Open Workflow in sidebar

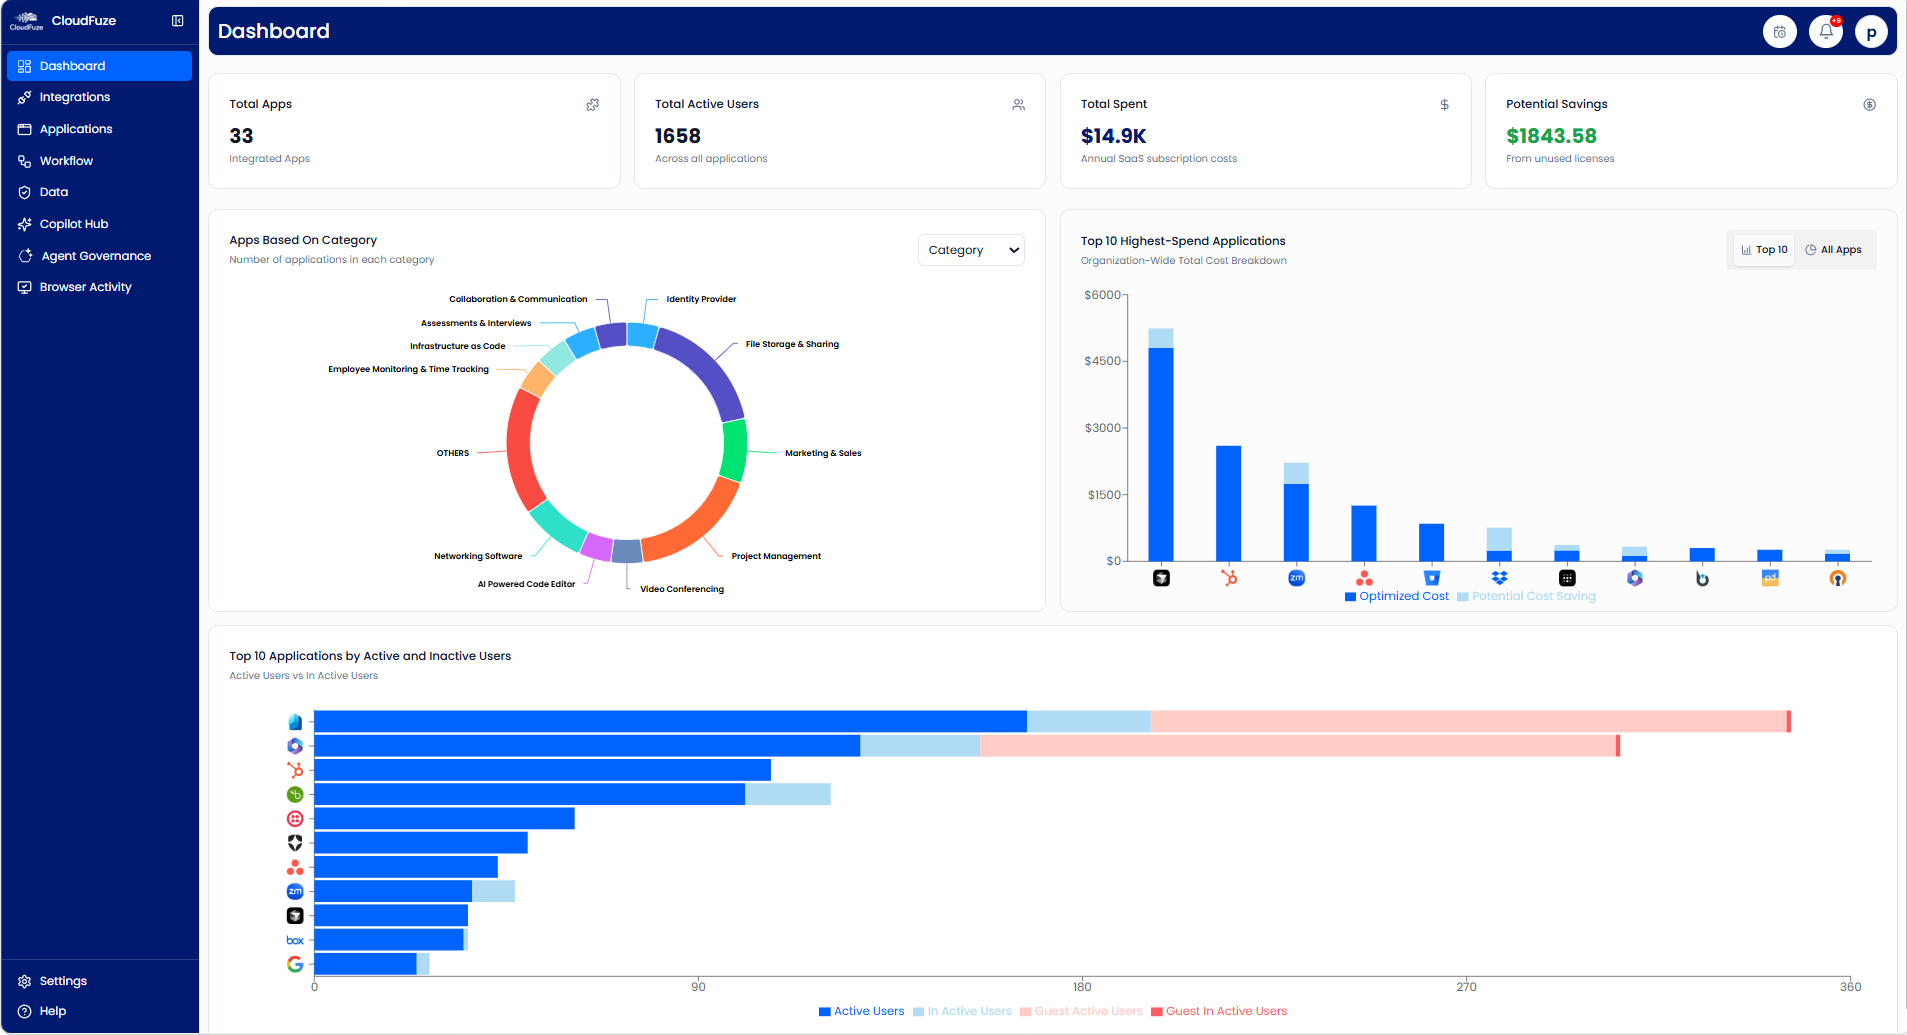(x=99, y=161)
